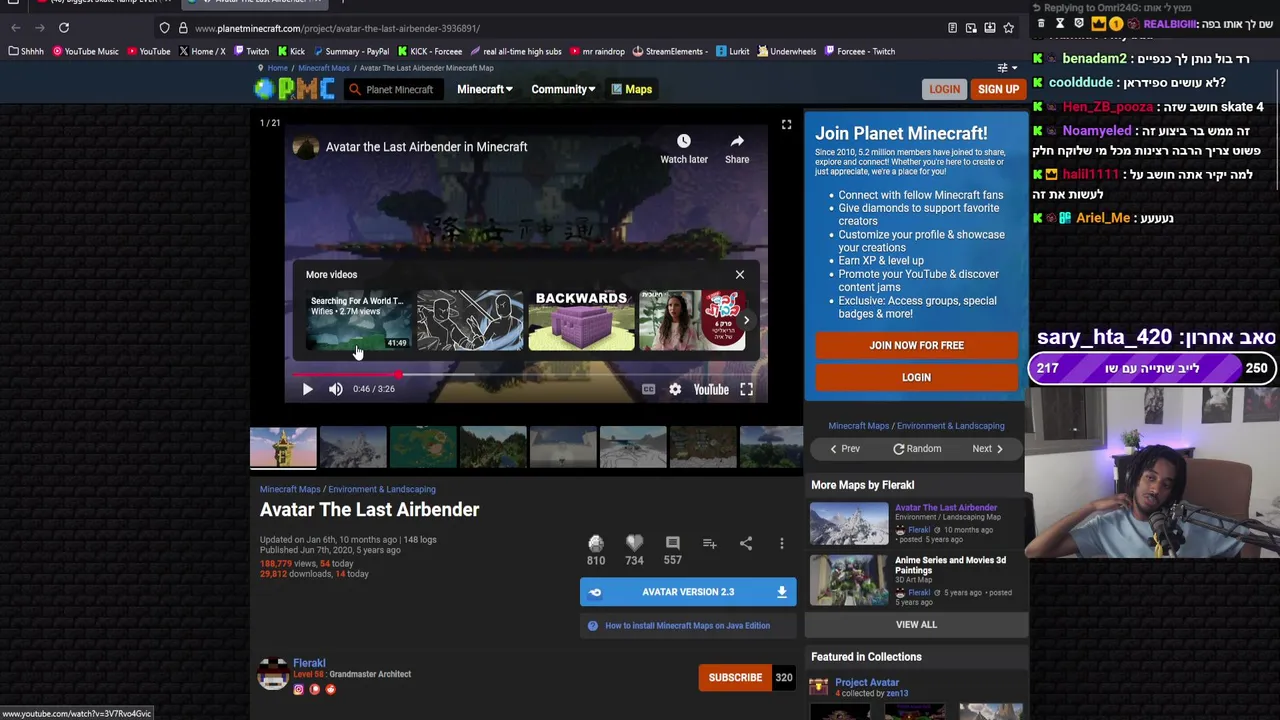
Task: Go to Next map
Action: [988, 449]
